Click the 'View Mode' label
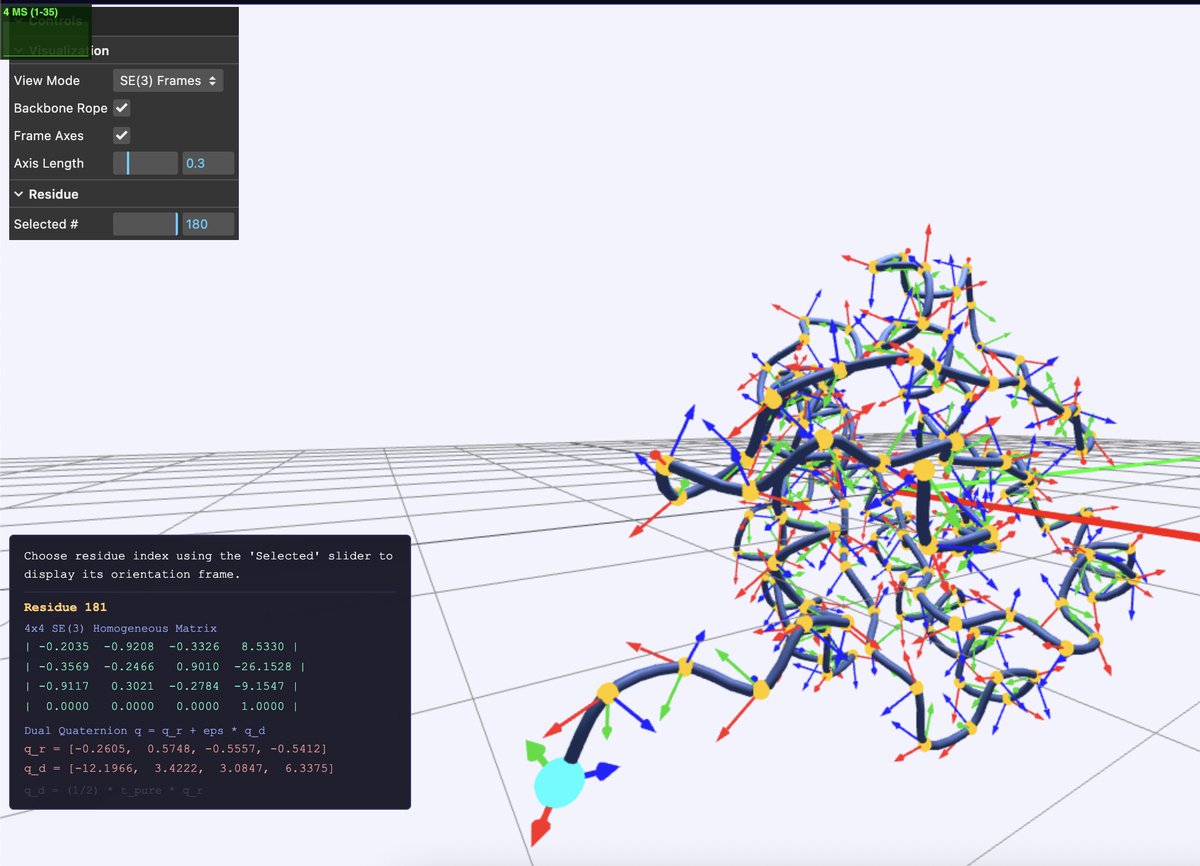Screen dimensions: 1200x866 coord(47,80)
